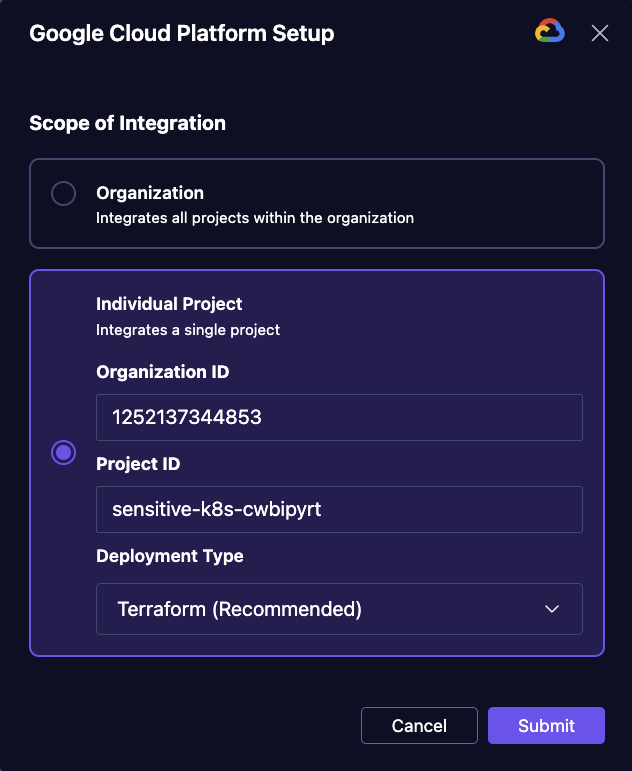The height and width of the screenshot is (771, 632).
Task: Cancel the GCP setup
Action: [x=419, y=725]
